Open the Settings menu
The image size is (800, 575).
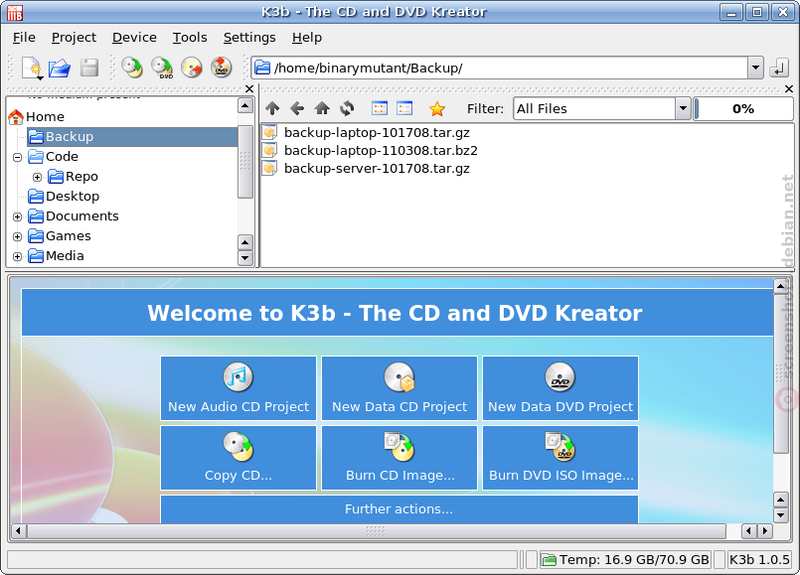tap(249, 38)
